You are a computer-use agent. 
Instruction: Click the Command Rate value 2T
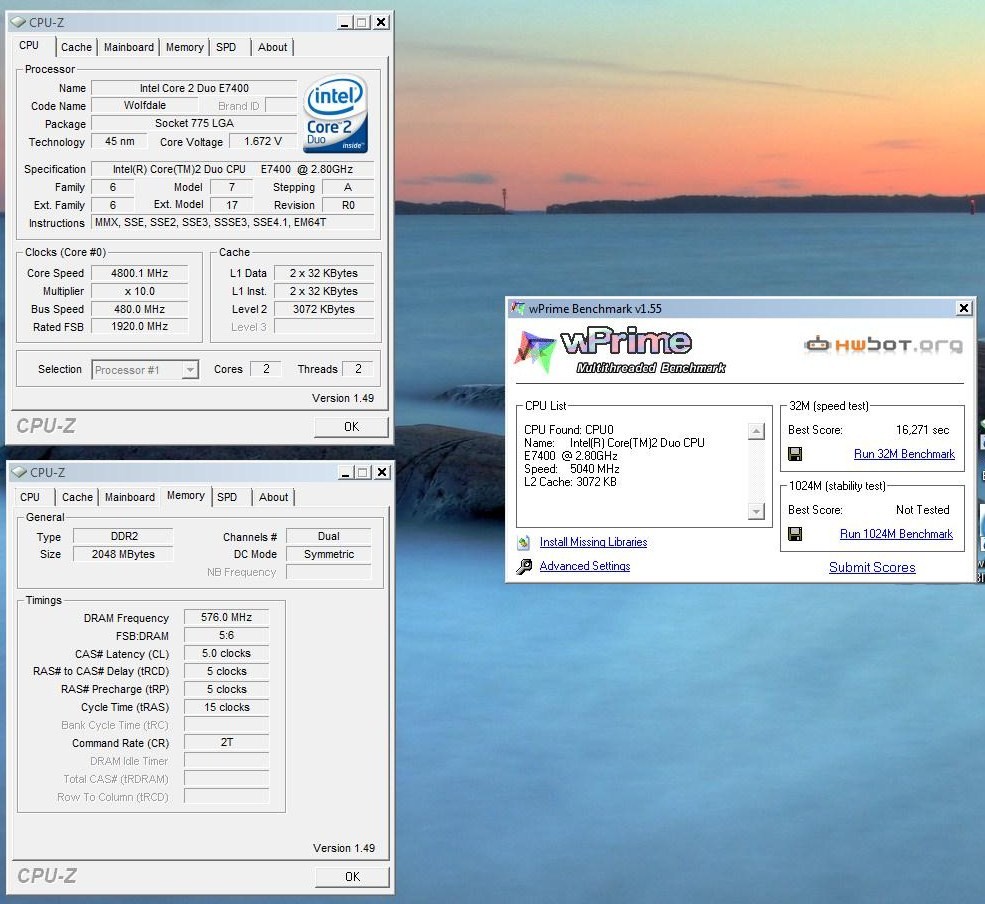tap(226, 743)
